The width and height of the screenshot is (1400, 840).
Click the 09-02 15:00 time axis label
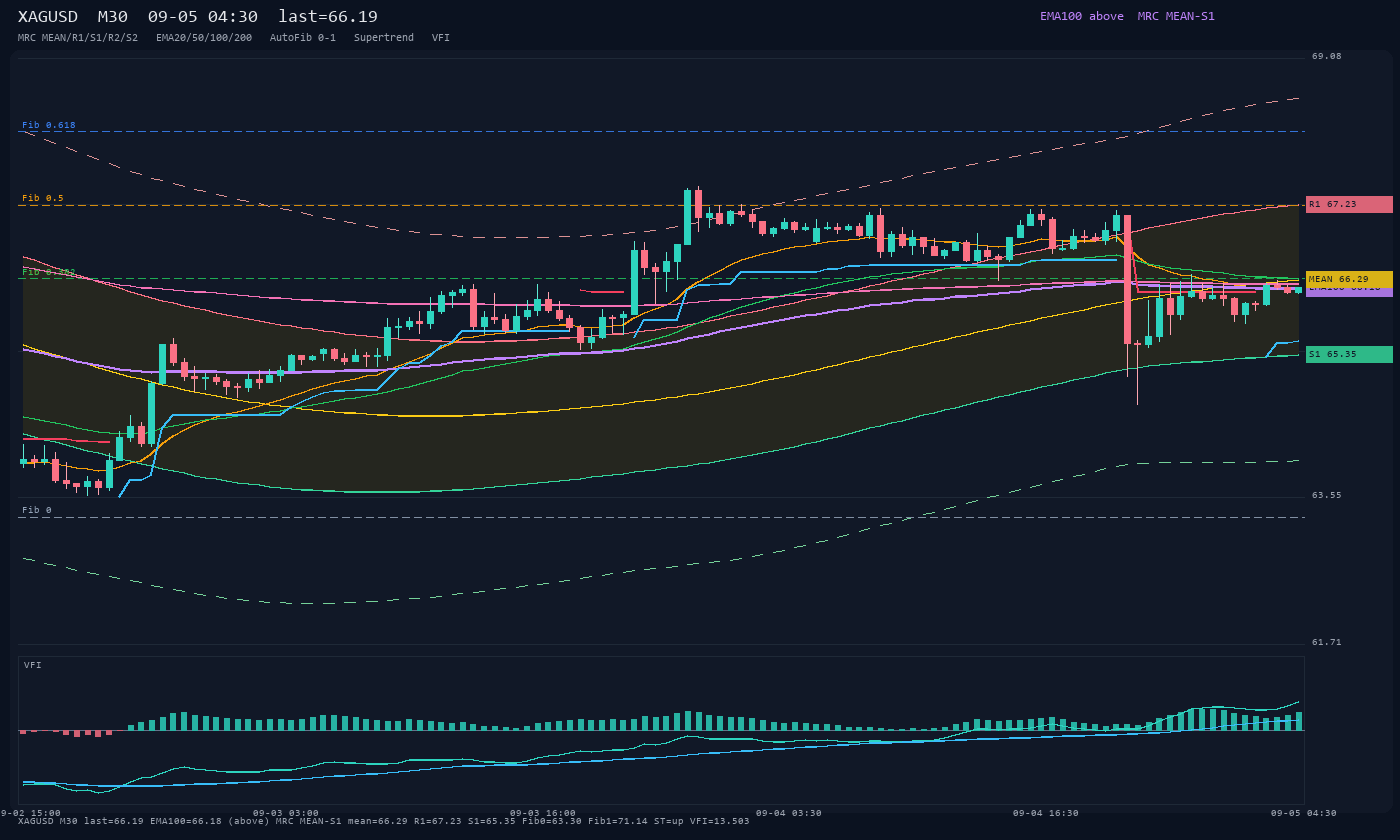pos(30,813)
